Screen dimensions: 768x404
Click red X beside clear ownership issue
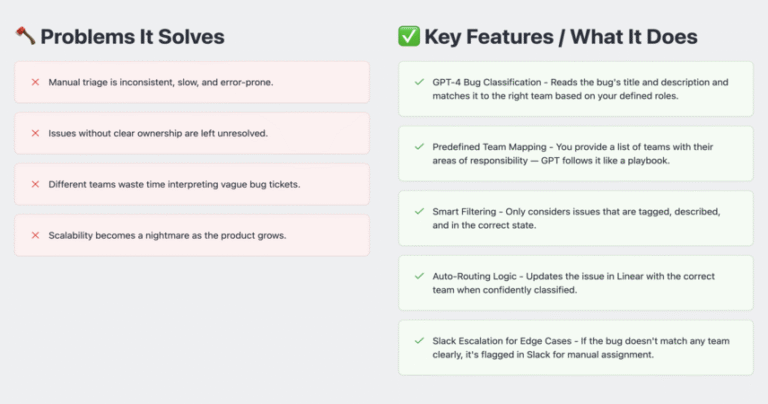point(35,133)
